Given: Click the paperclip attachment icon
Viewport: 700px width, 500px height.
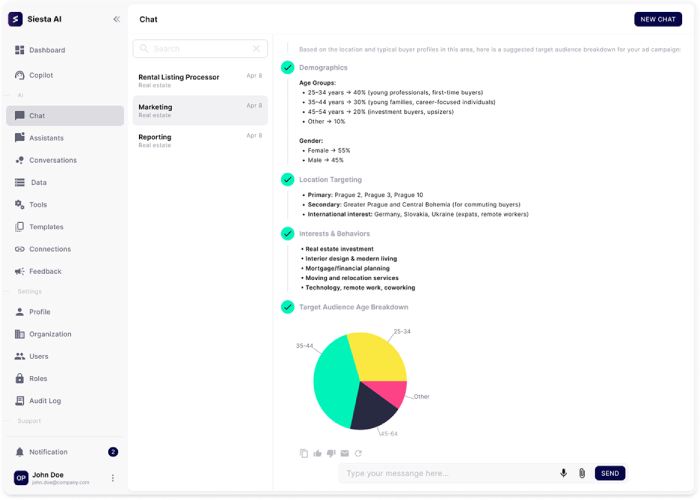Looking at the screenshot, I should click(581, 473).
